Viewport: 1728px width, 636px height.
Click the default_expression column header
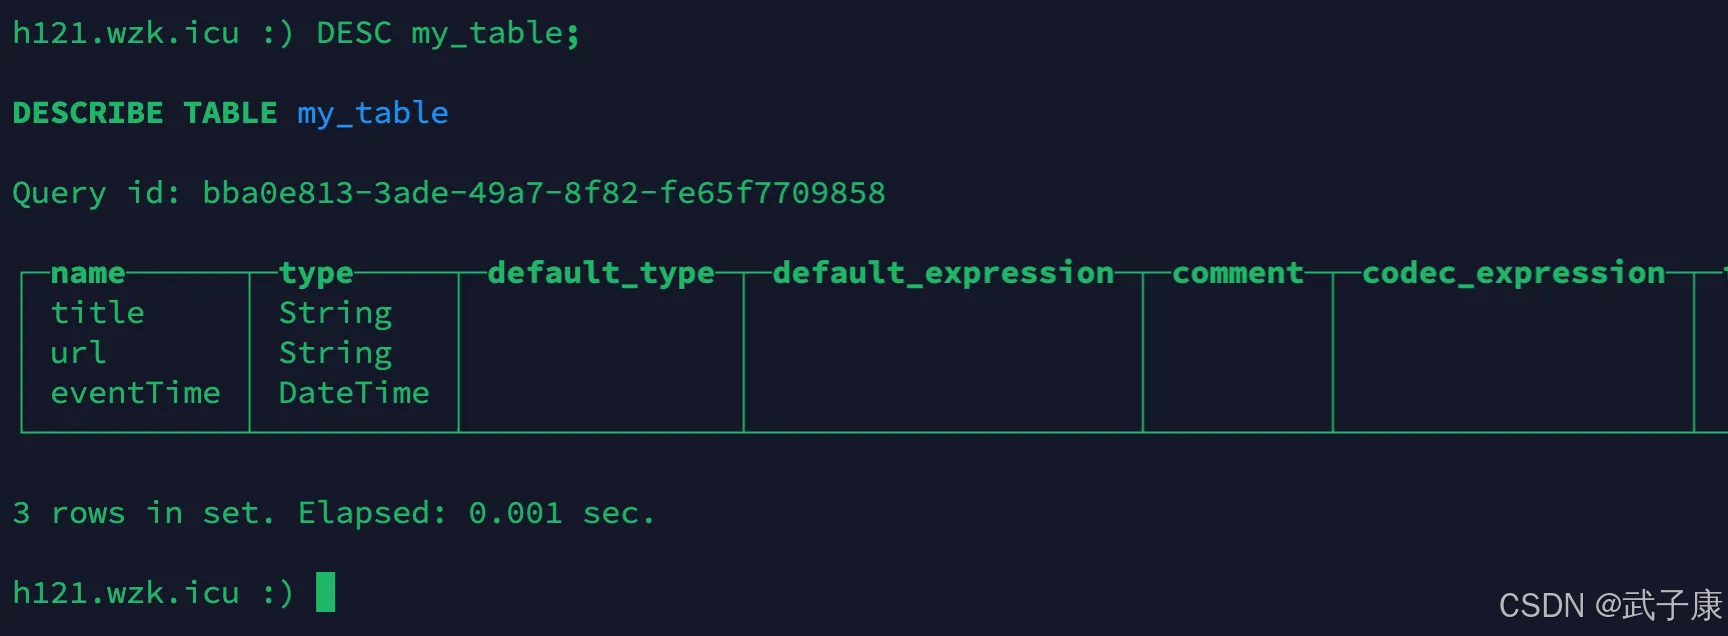(942, 273)
